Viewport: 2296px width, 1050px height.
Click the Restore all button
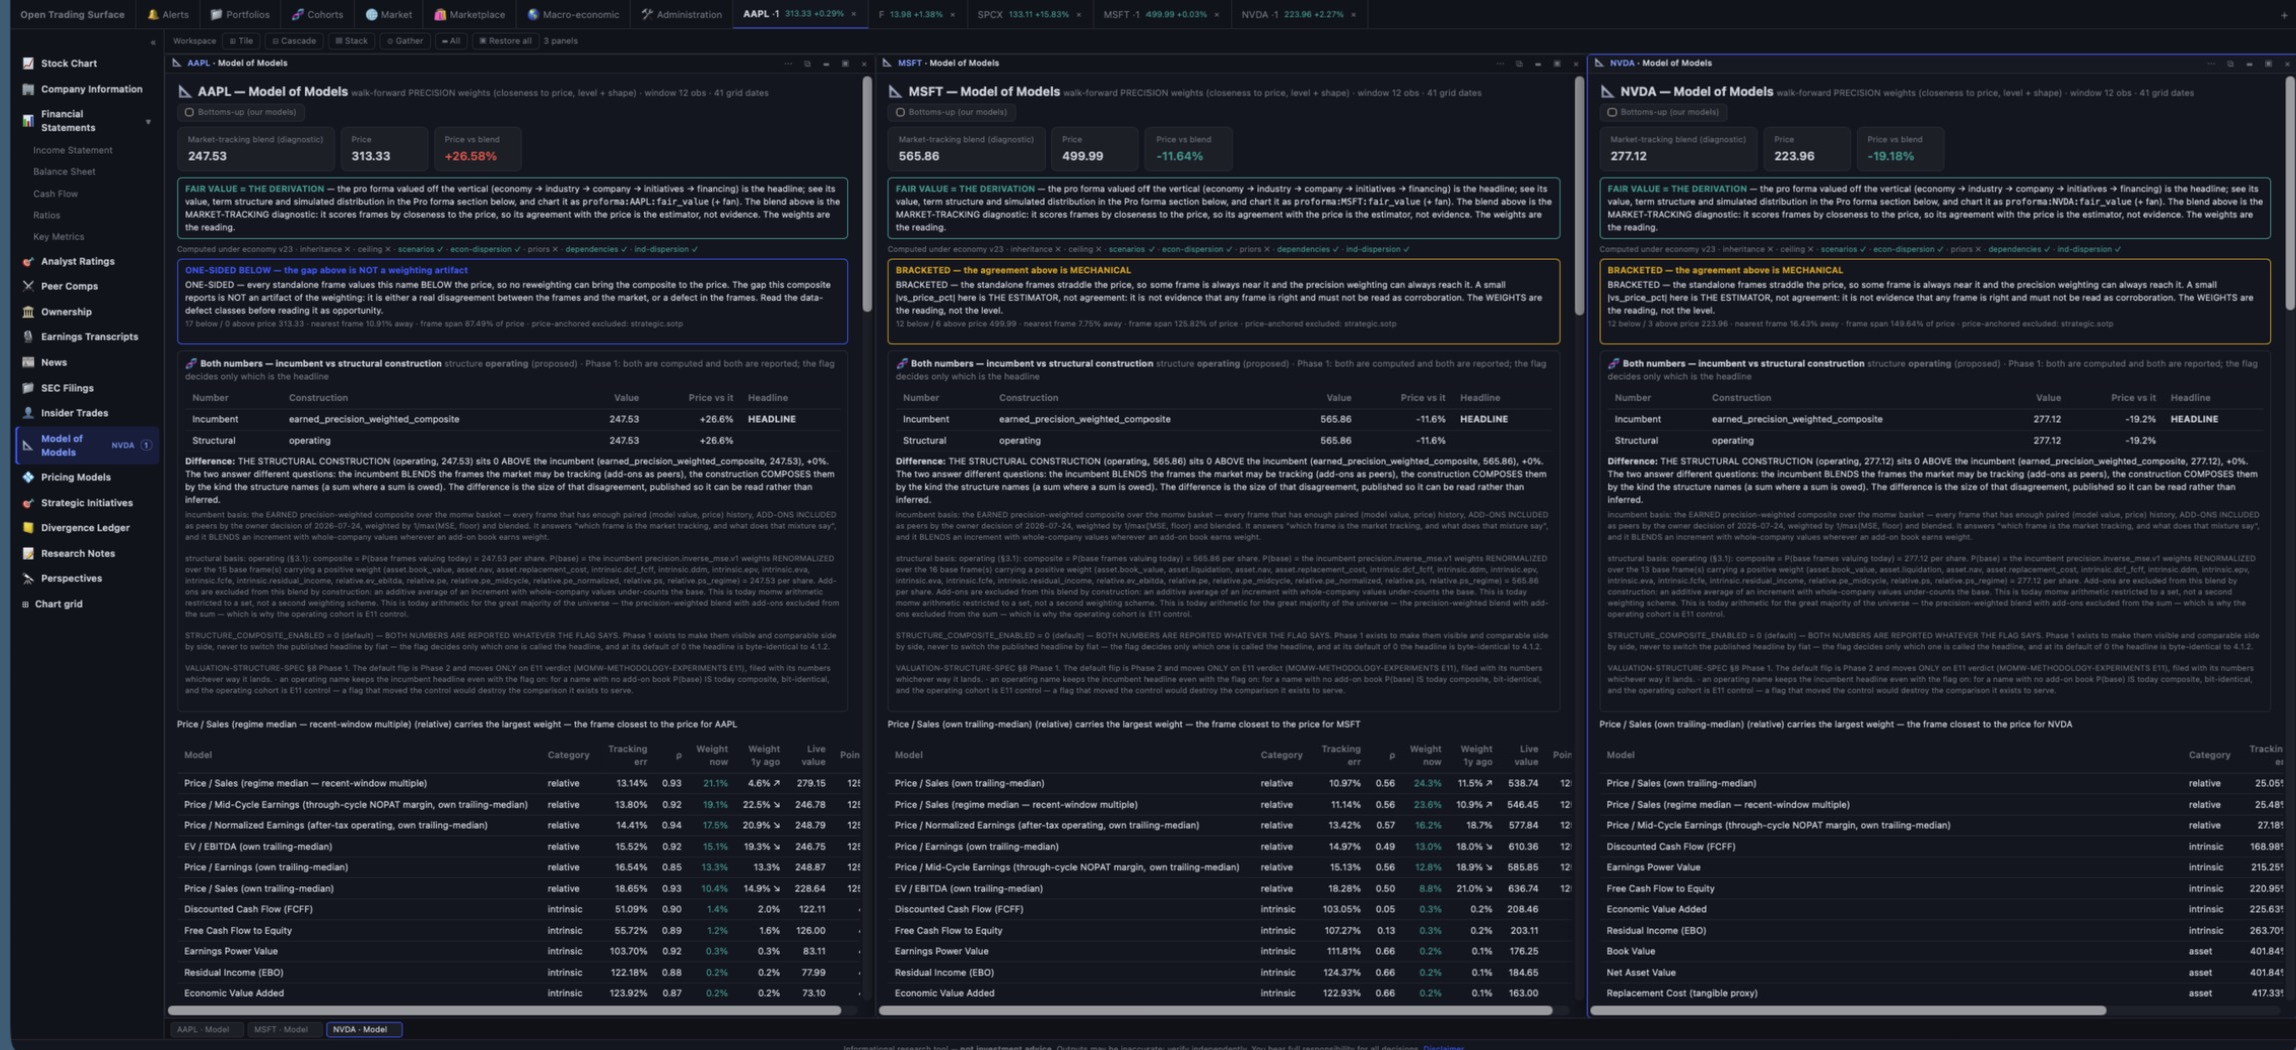tap(505, 41)
